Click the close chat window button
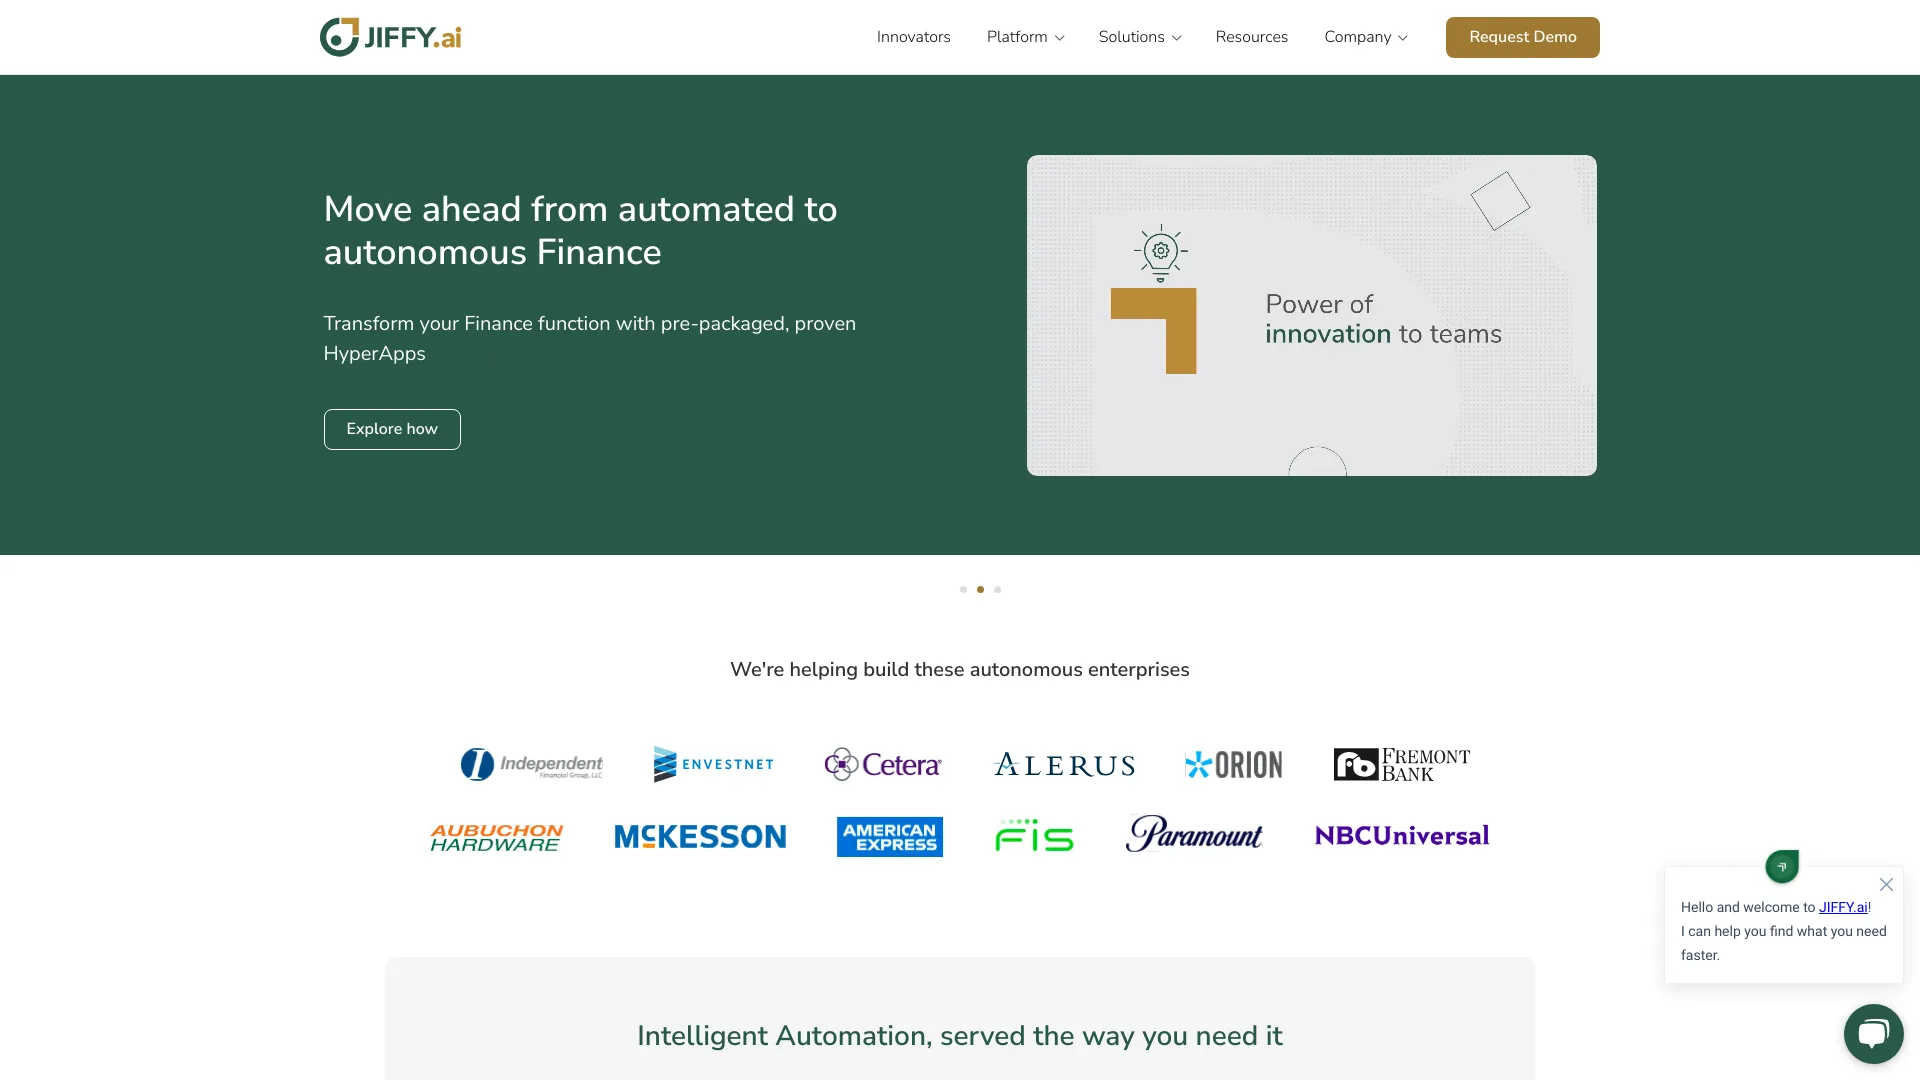The image size is (1920, 1080). click(1886, 884)
